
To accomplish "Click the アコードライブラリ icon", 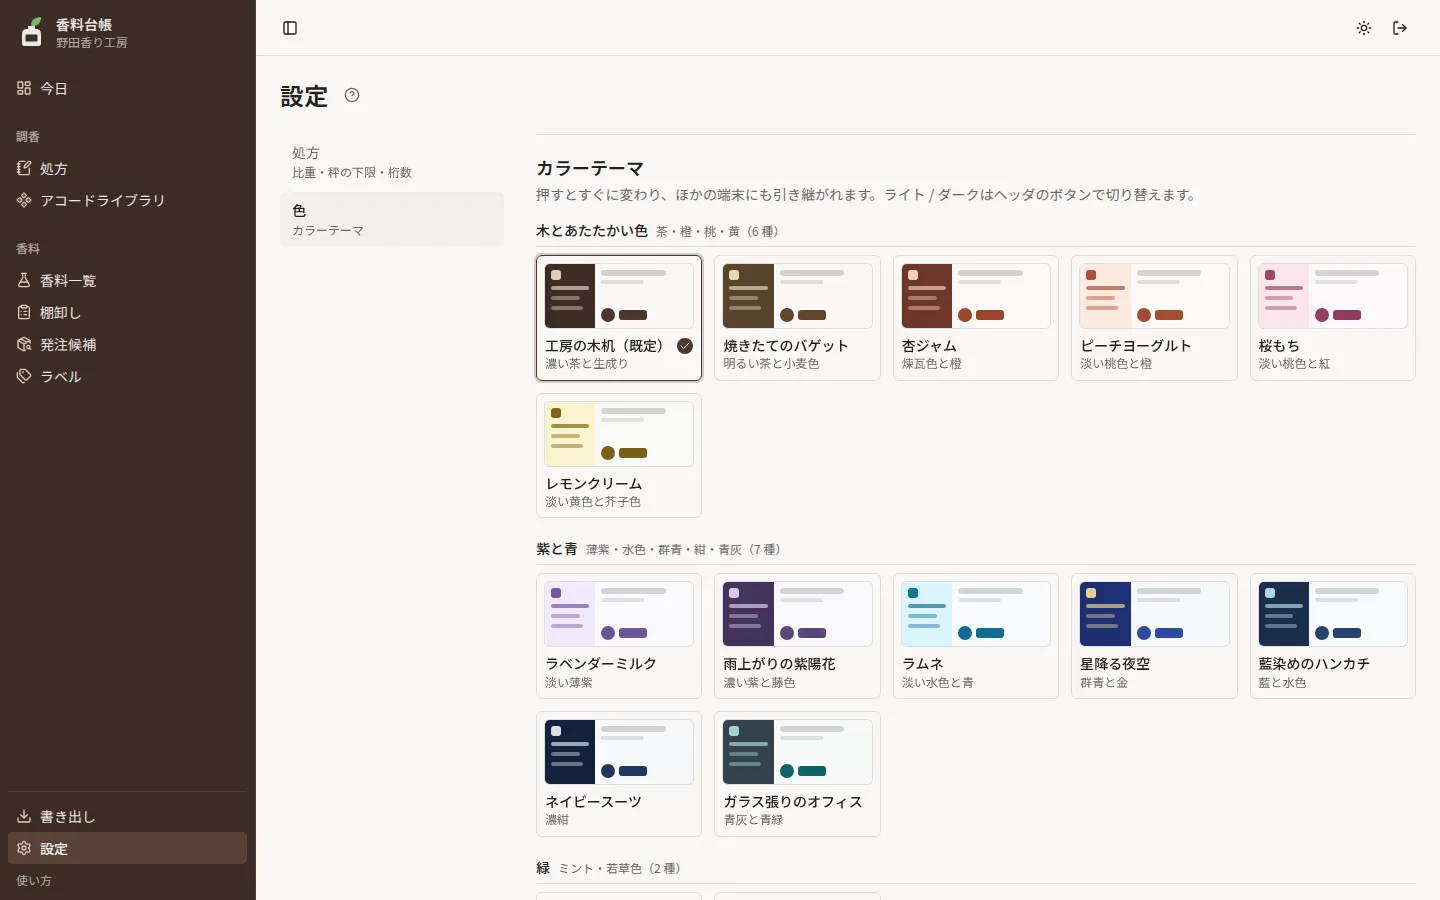I will 24,200.
